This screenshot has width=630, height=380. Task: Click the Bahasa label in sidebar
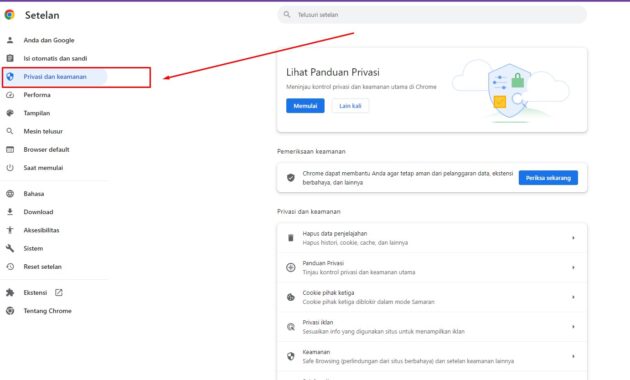[x=34, y=194]
